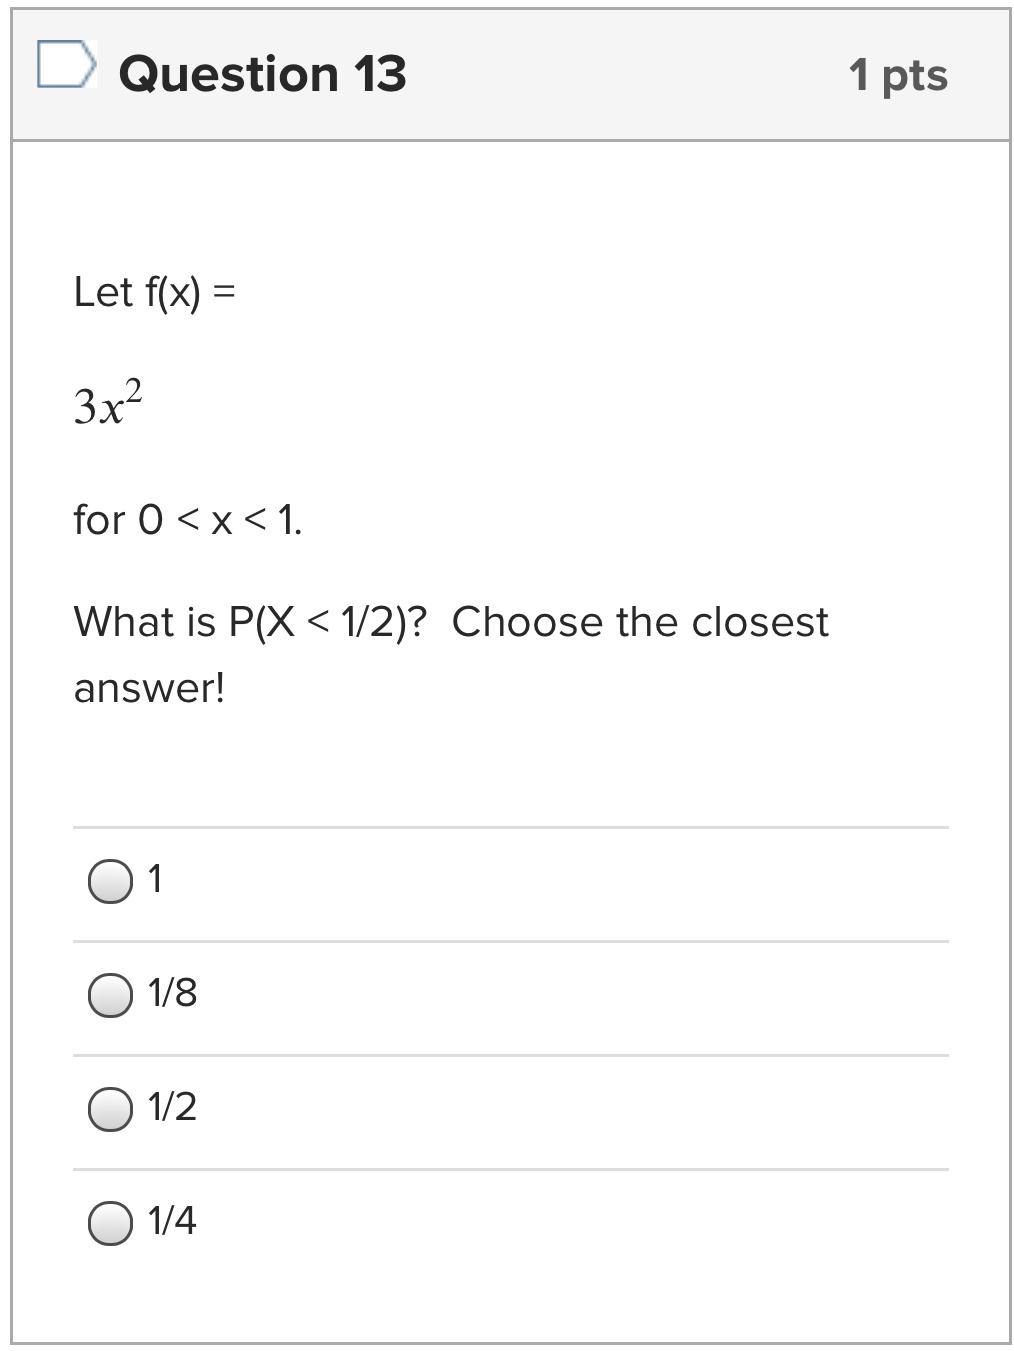Click the line for 0 < x < 1
Image resolution: width=1014 pixels, height=1351 pixels.
(188, 518)
